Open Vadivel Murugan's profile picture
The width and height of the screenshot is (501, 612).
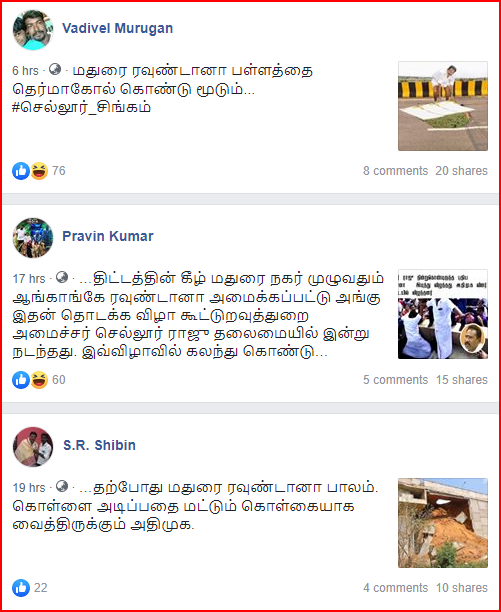[x=33, y=29]
